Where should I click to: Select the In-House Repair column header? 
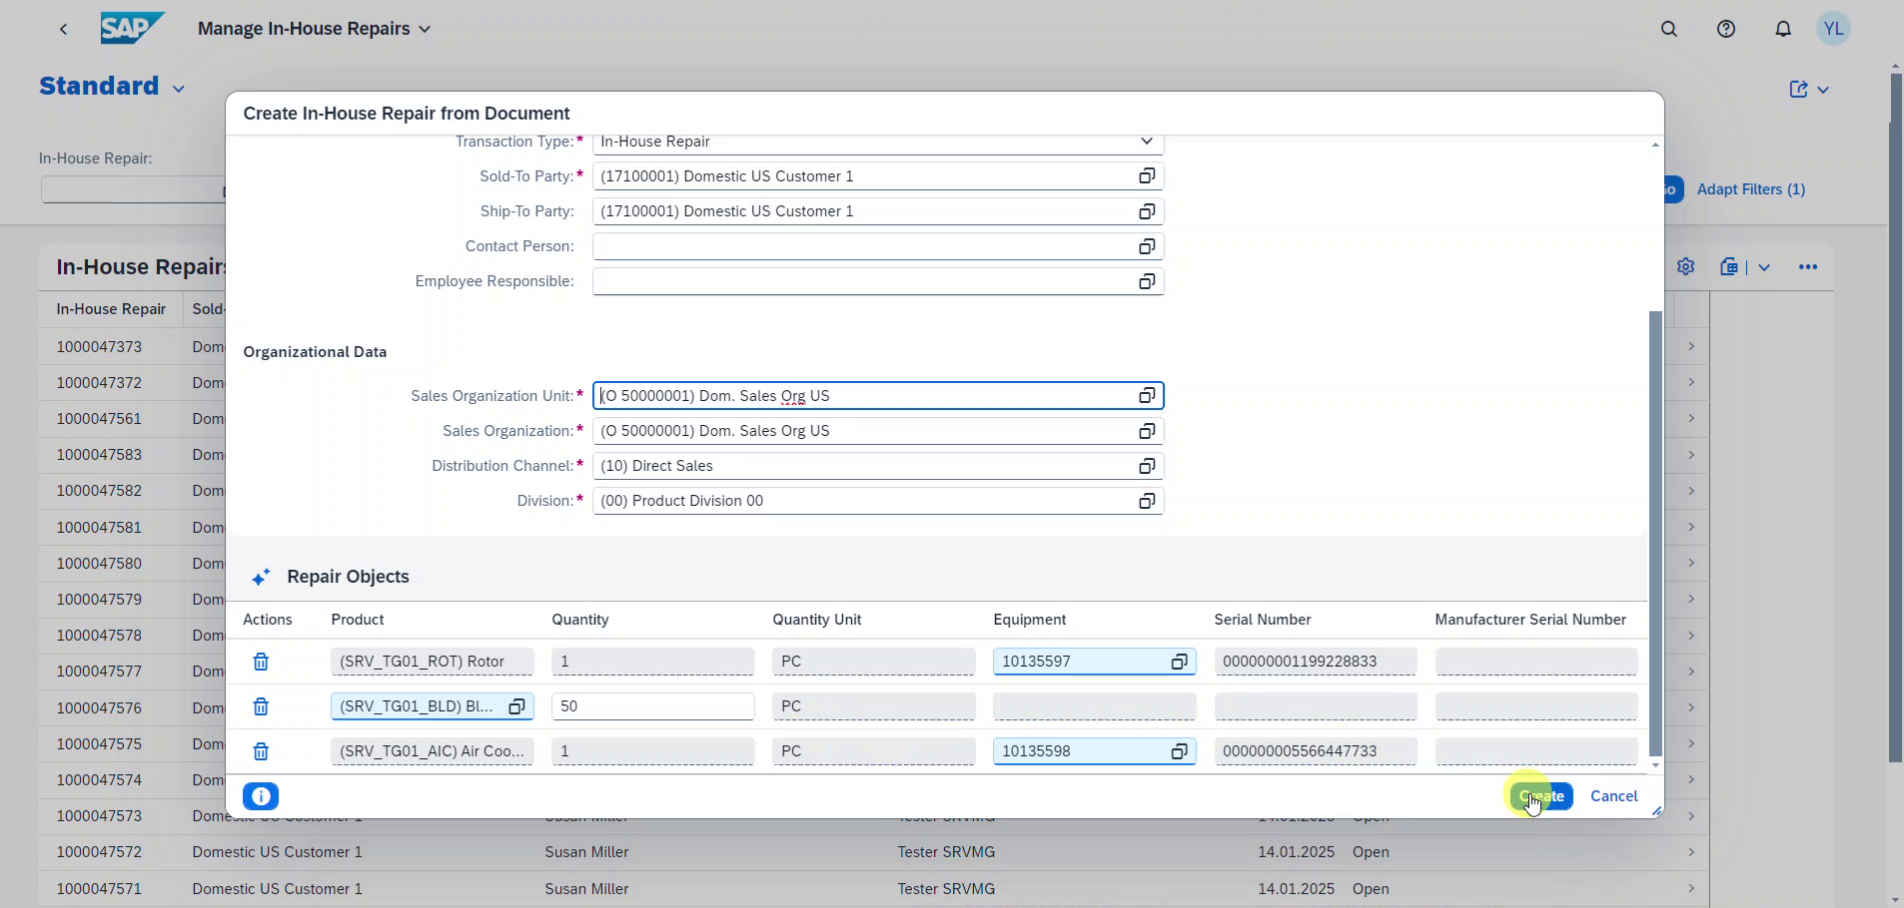click(x=111, y=309)
